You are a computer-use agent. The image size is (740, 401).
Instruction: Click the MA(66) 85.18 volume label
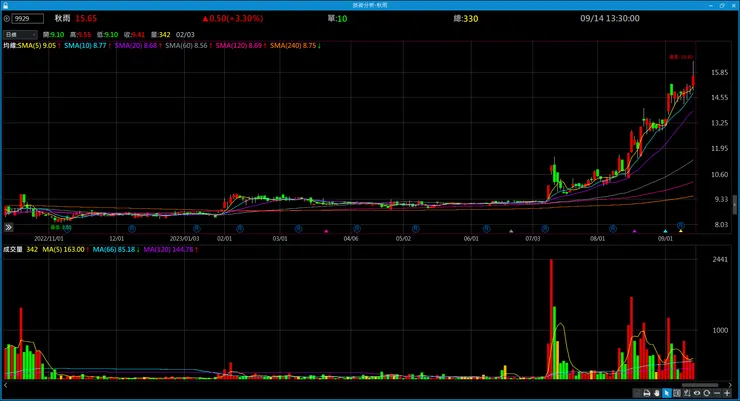point(113,250)
